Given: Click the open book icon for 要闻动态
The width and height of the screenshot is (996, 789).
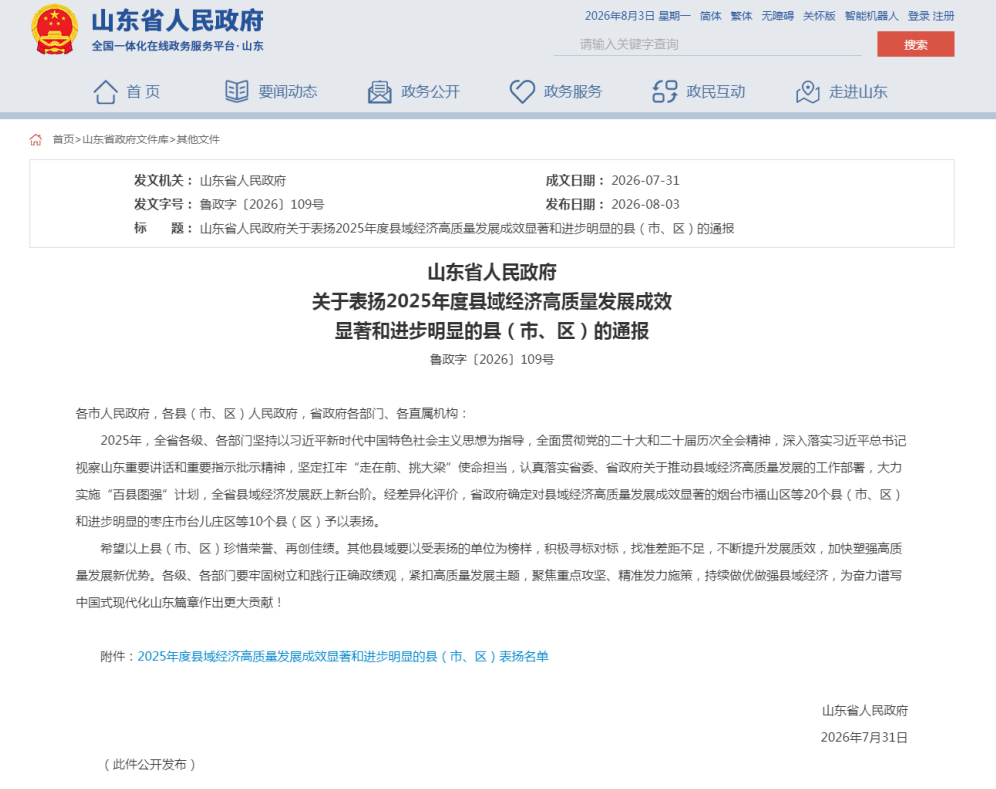Looking at the screenshot, I should tap(237, 91).
